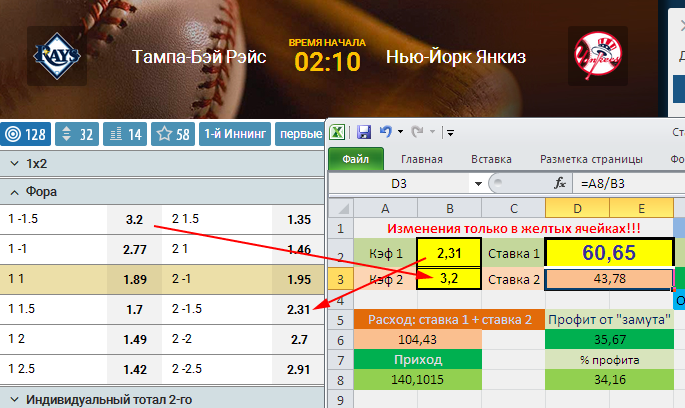
Task: Pick handicap 1 -1 odds 2.77
Action: click(x=134, y=249)
